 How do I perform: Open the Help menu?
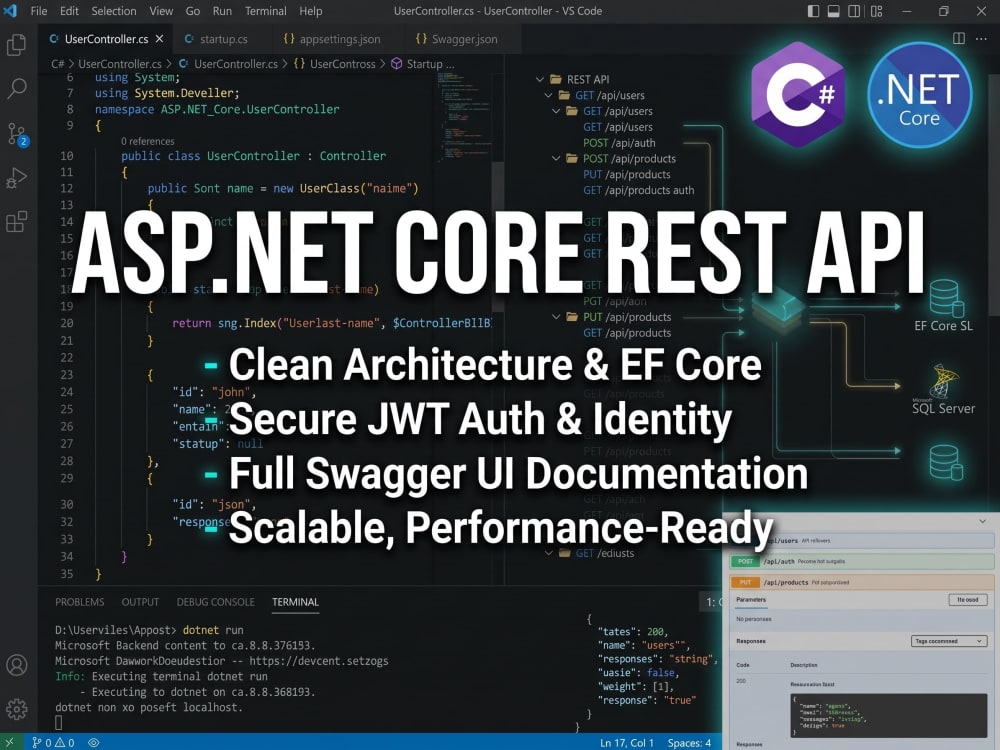point(311,11)
